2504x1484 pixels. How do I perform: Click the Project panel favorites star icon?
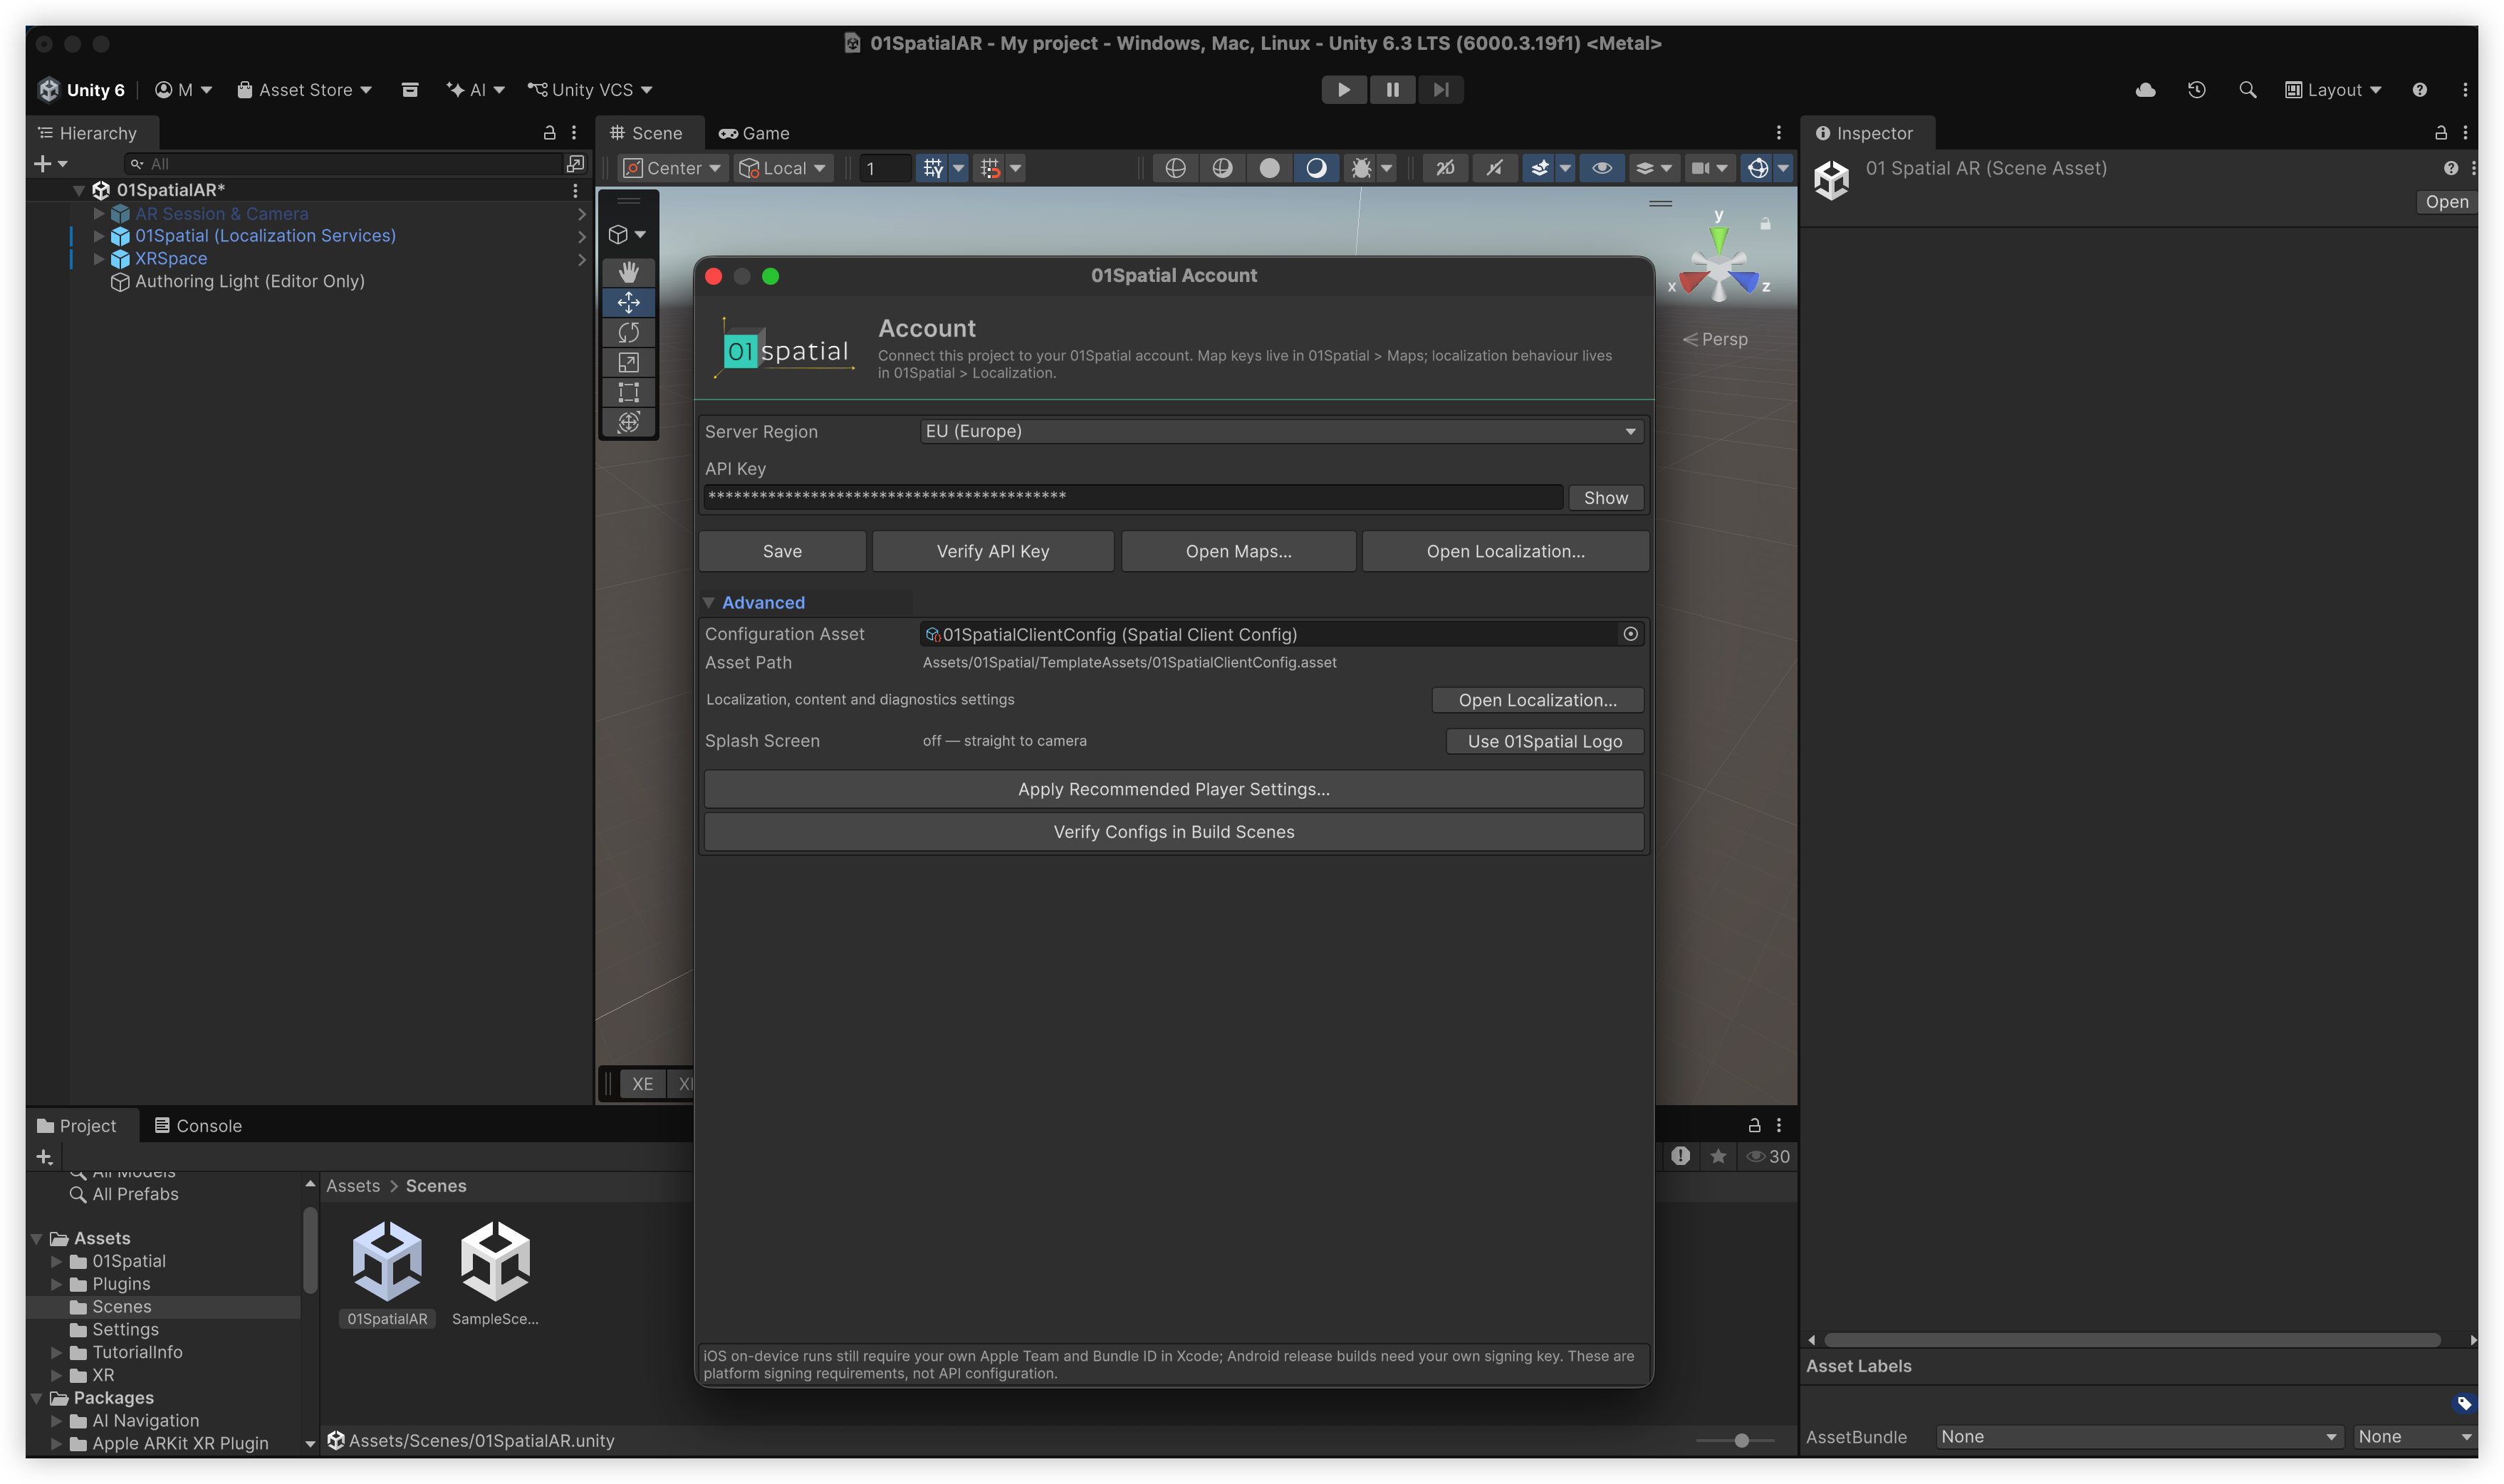point(1718,1156)
